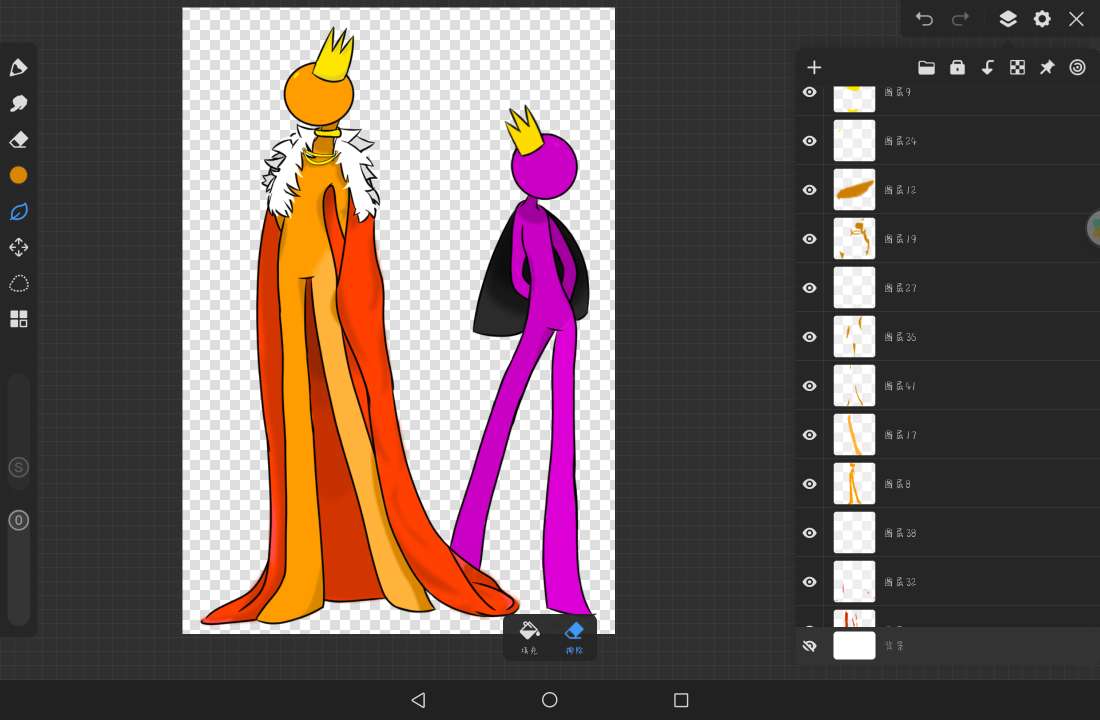Select the smudge tool
This screenshot has width=1100, height=720.
18,104
